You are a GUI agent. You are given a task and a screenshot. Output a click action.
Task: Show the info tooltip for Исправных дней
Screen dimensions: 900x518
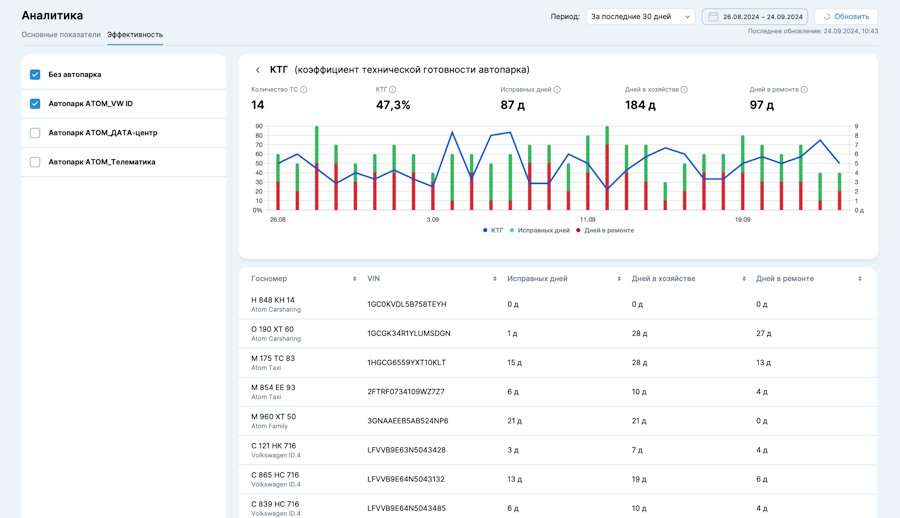coord(557,90)
